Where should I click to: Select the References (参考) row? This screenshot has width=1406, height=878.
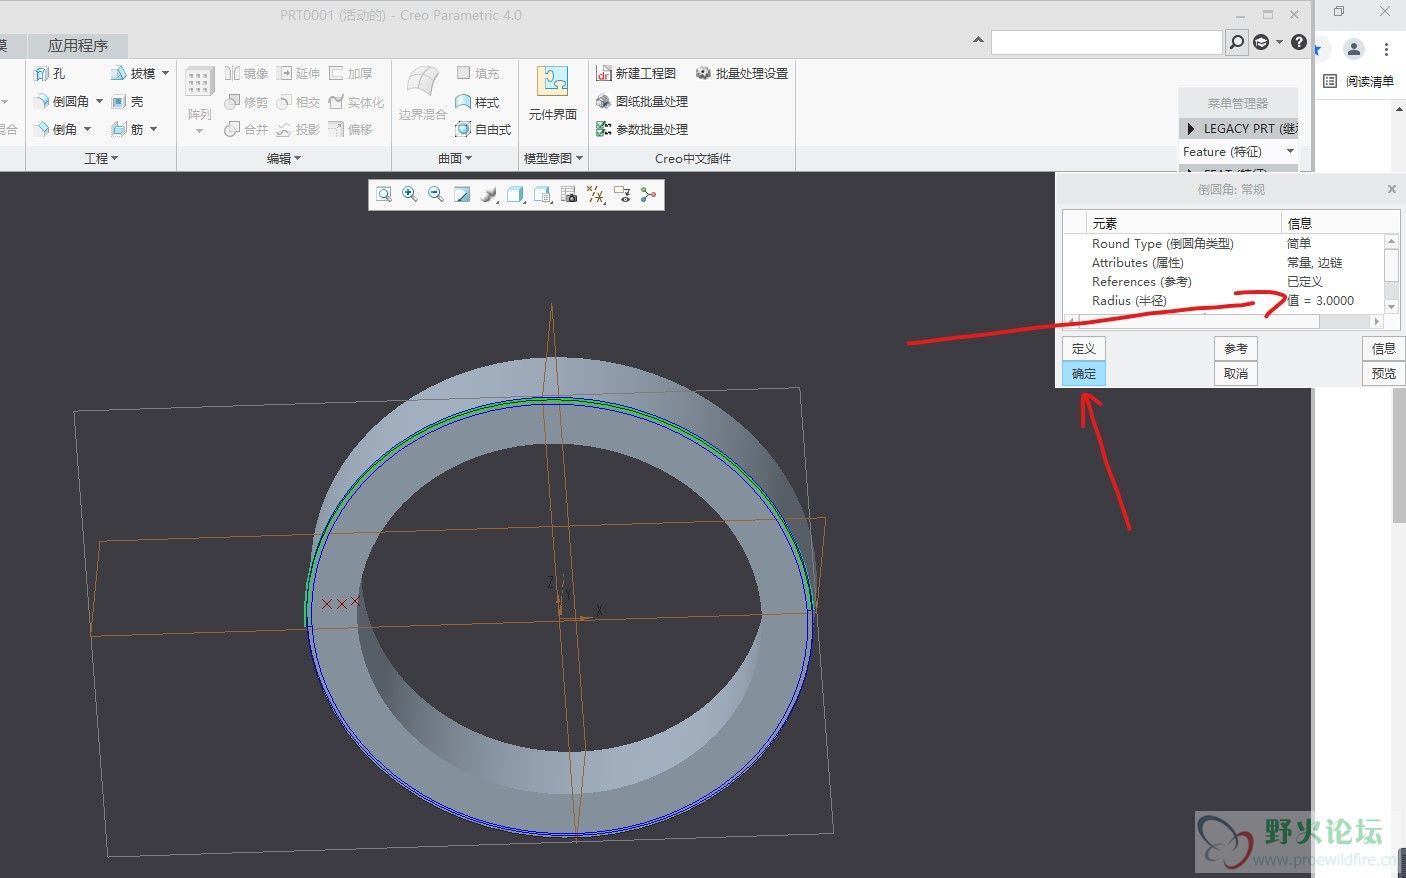click(x=1224, y=281)
